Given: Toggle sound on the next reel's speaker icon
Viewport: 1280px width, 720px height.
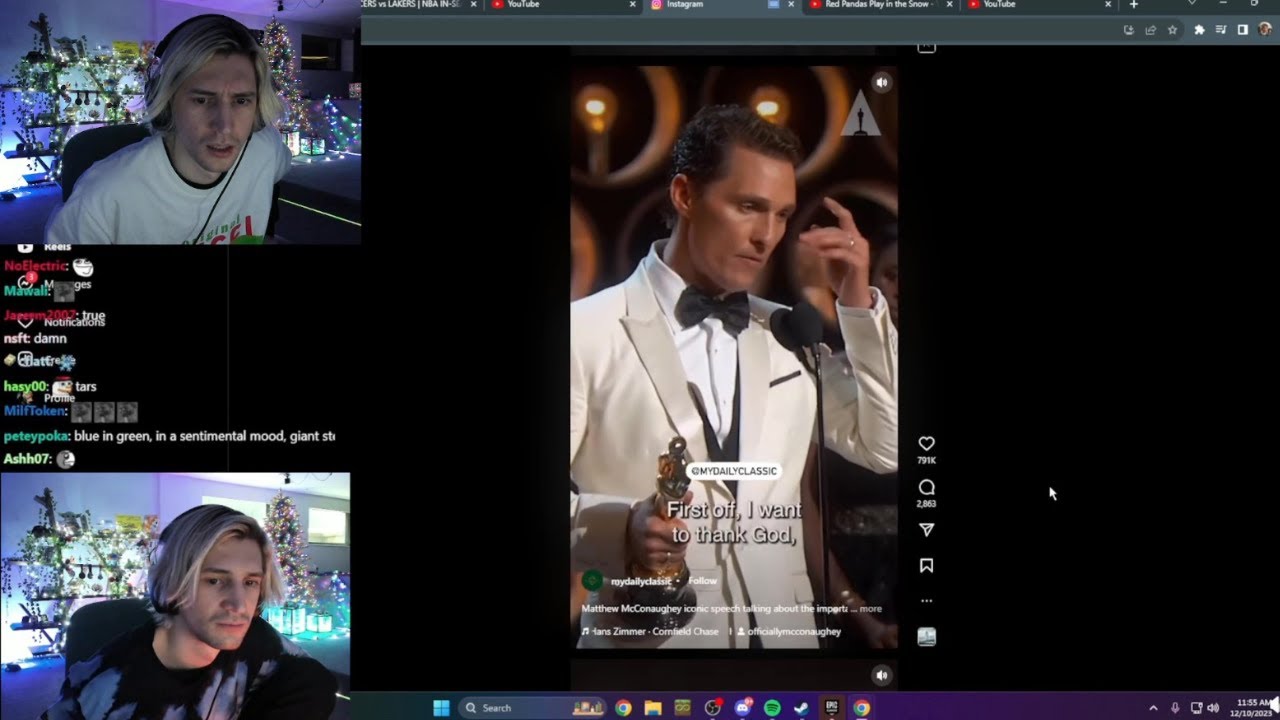Looking at the screenshot, I should (881, 675).
